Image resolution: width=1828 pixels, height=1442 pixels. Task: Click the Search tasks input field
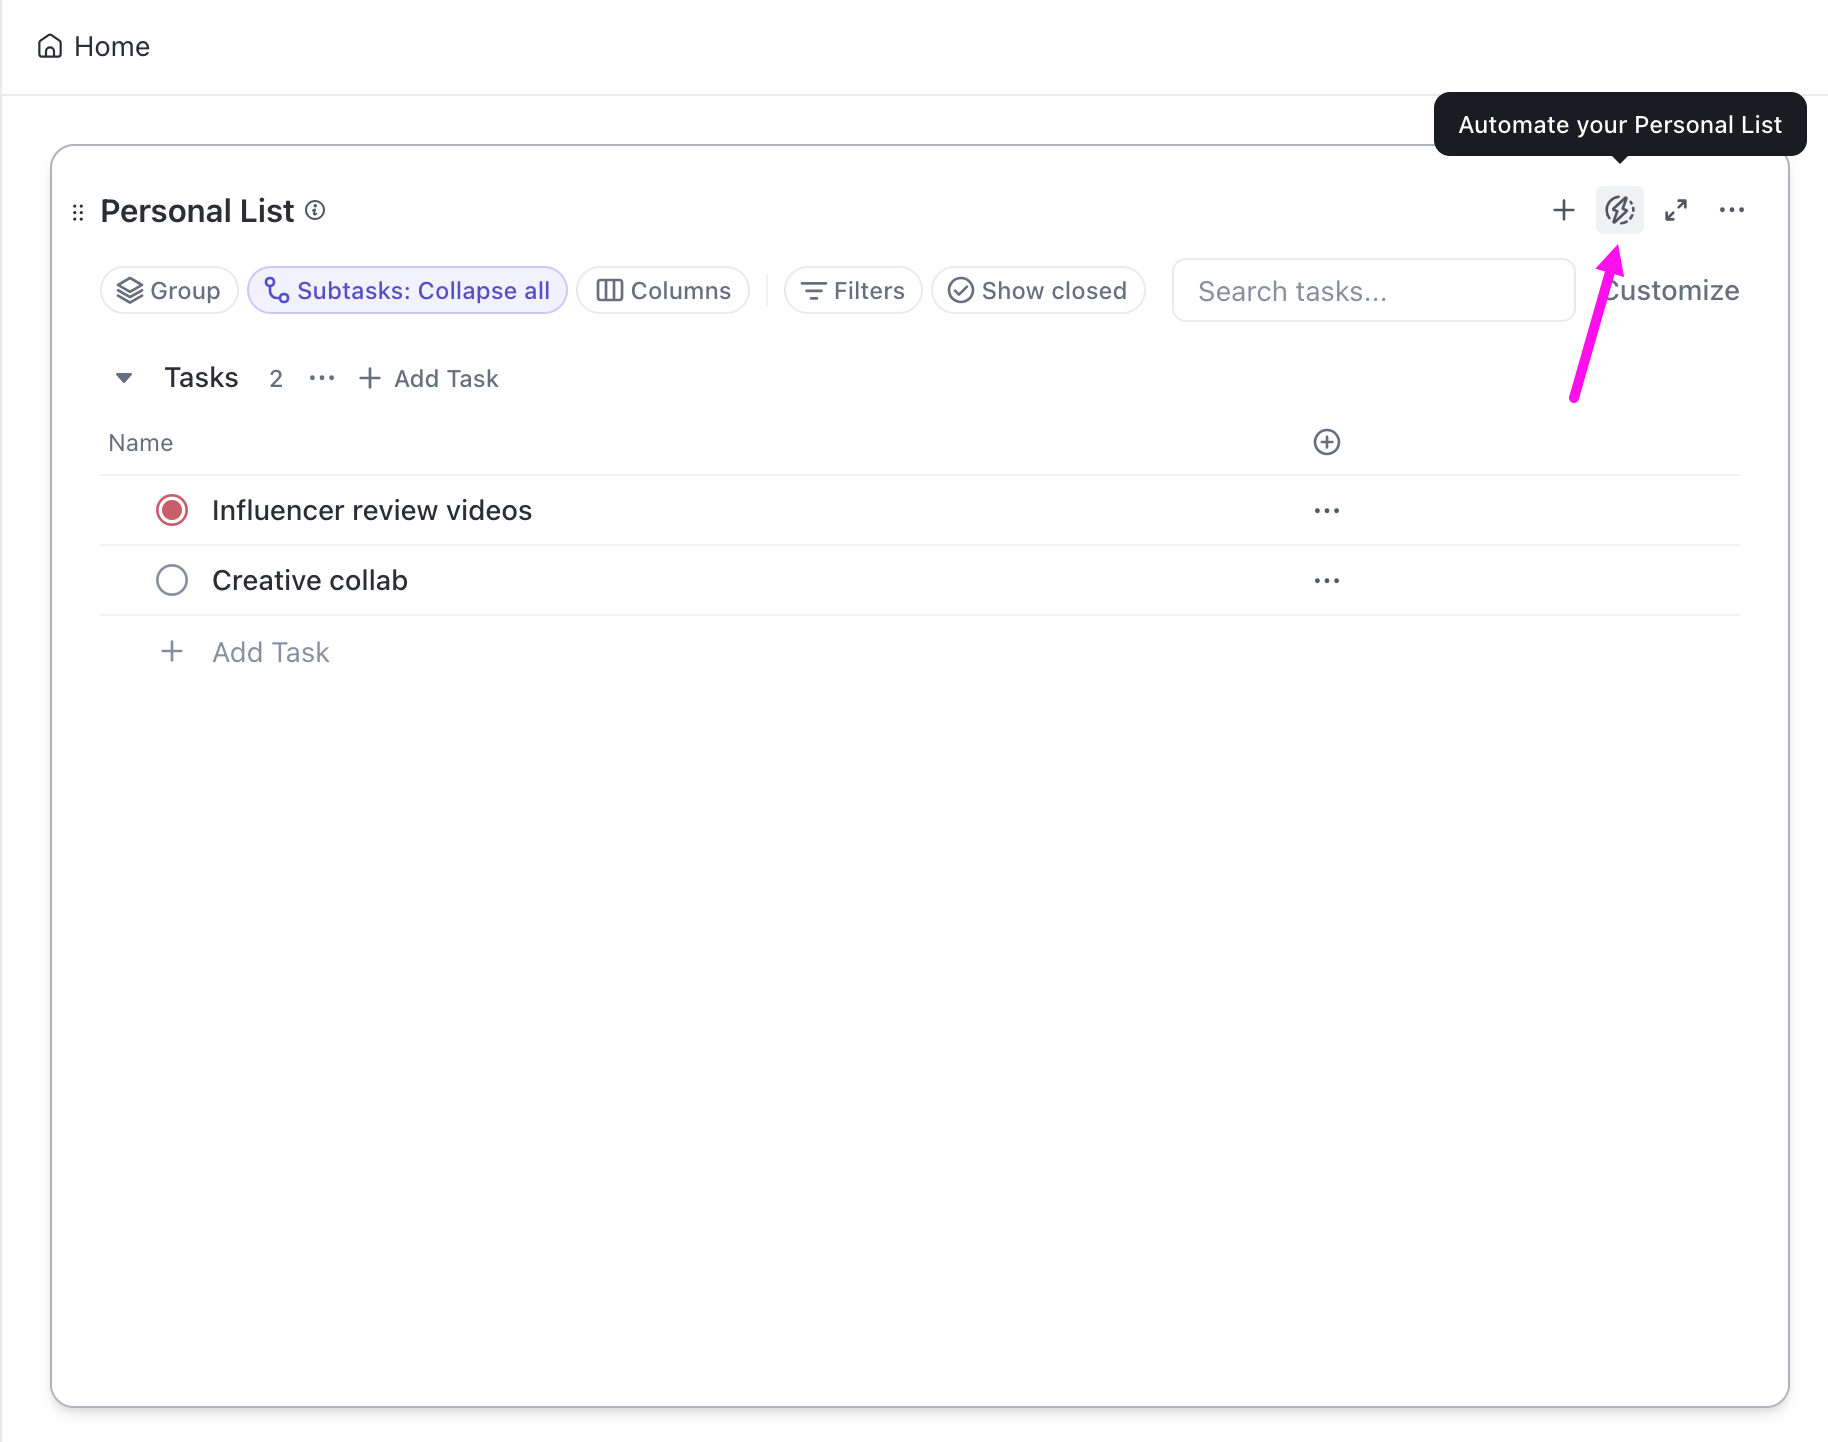[1373, 291]
